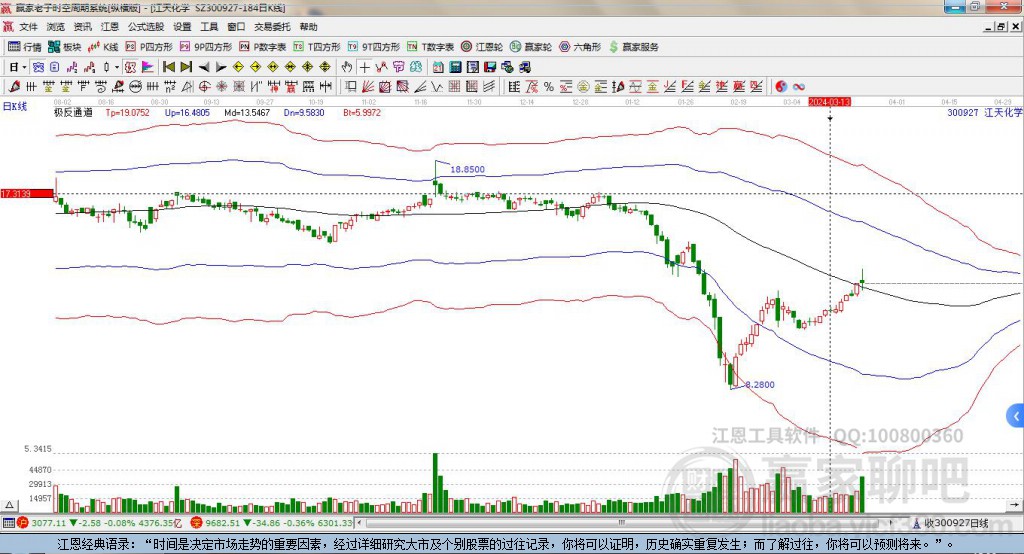Click the networked computers icon
The height and width of the screenshot is (554, 1024).
pos(525,67)
